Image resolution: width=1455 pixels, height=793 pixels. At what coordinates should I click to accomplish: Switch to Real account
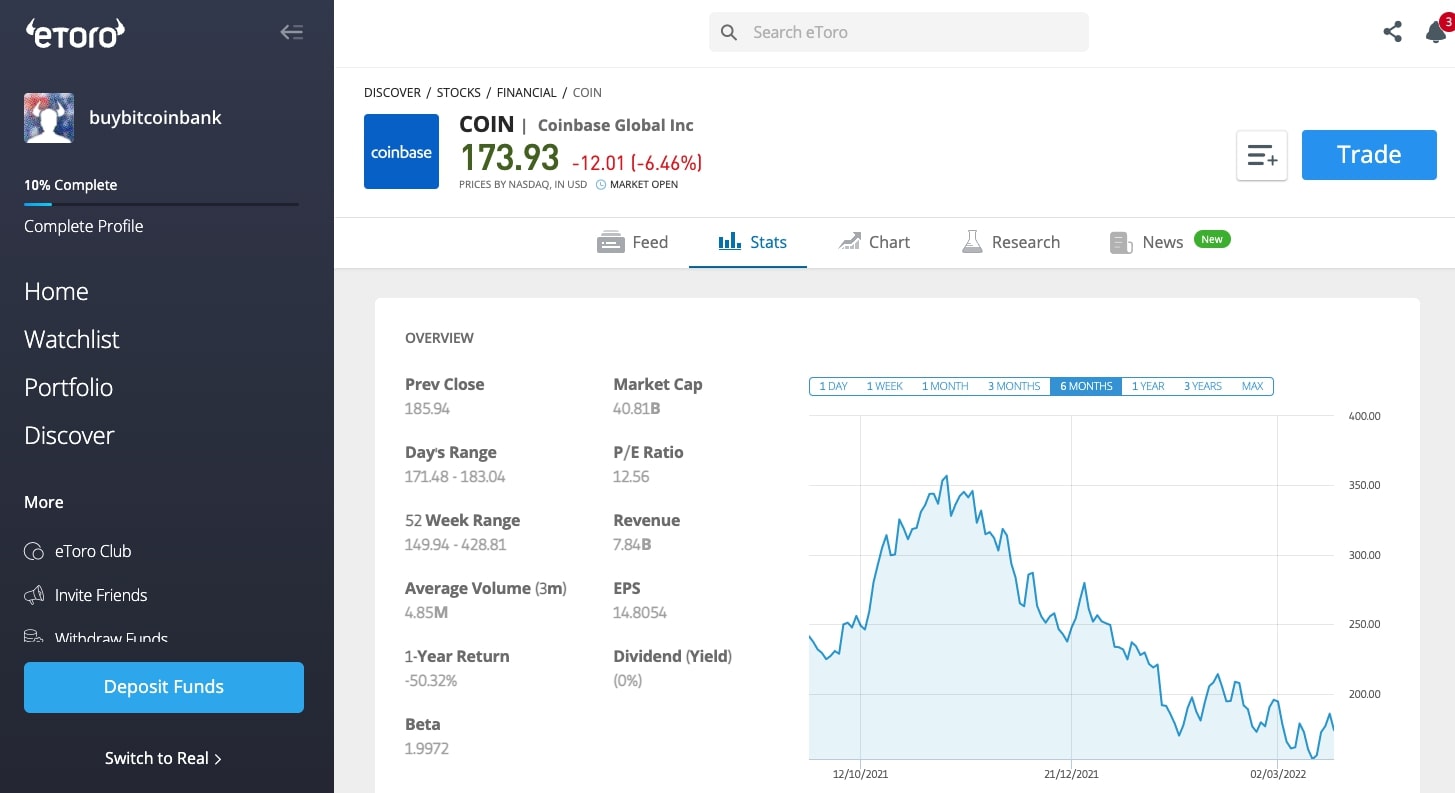click(163, 758)
